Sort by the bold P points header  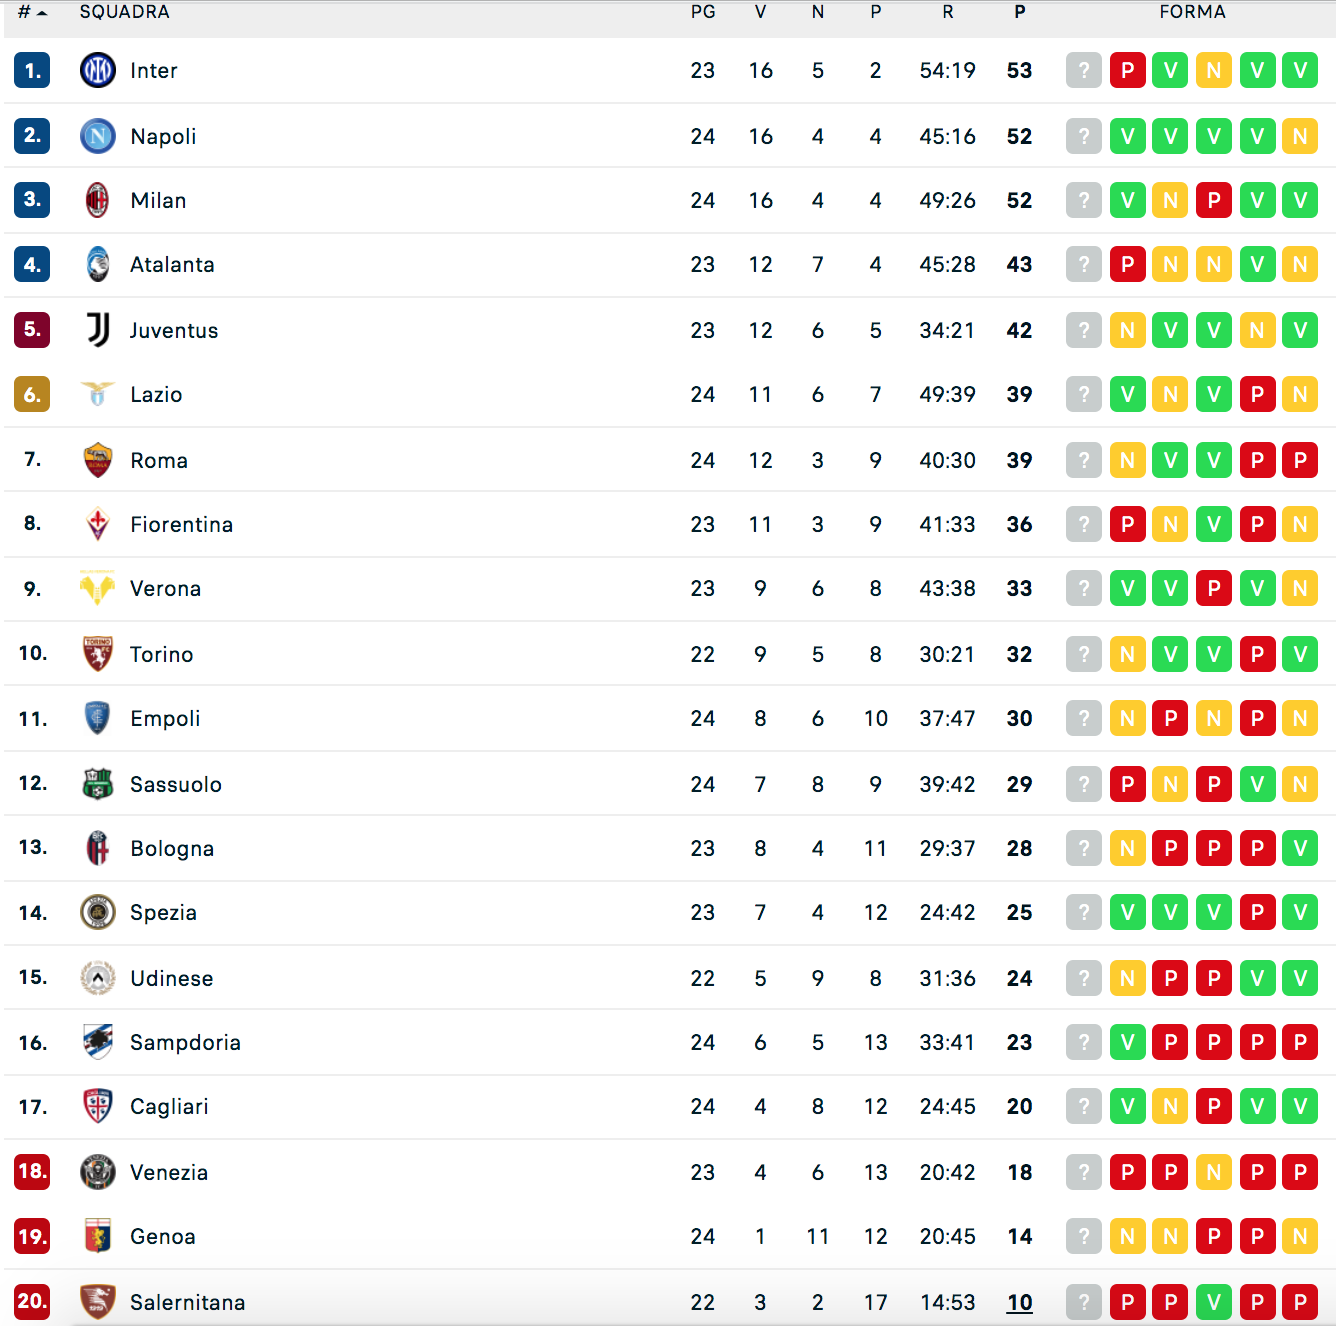1019,12
